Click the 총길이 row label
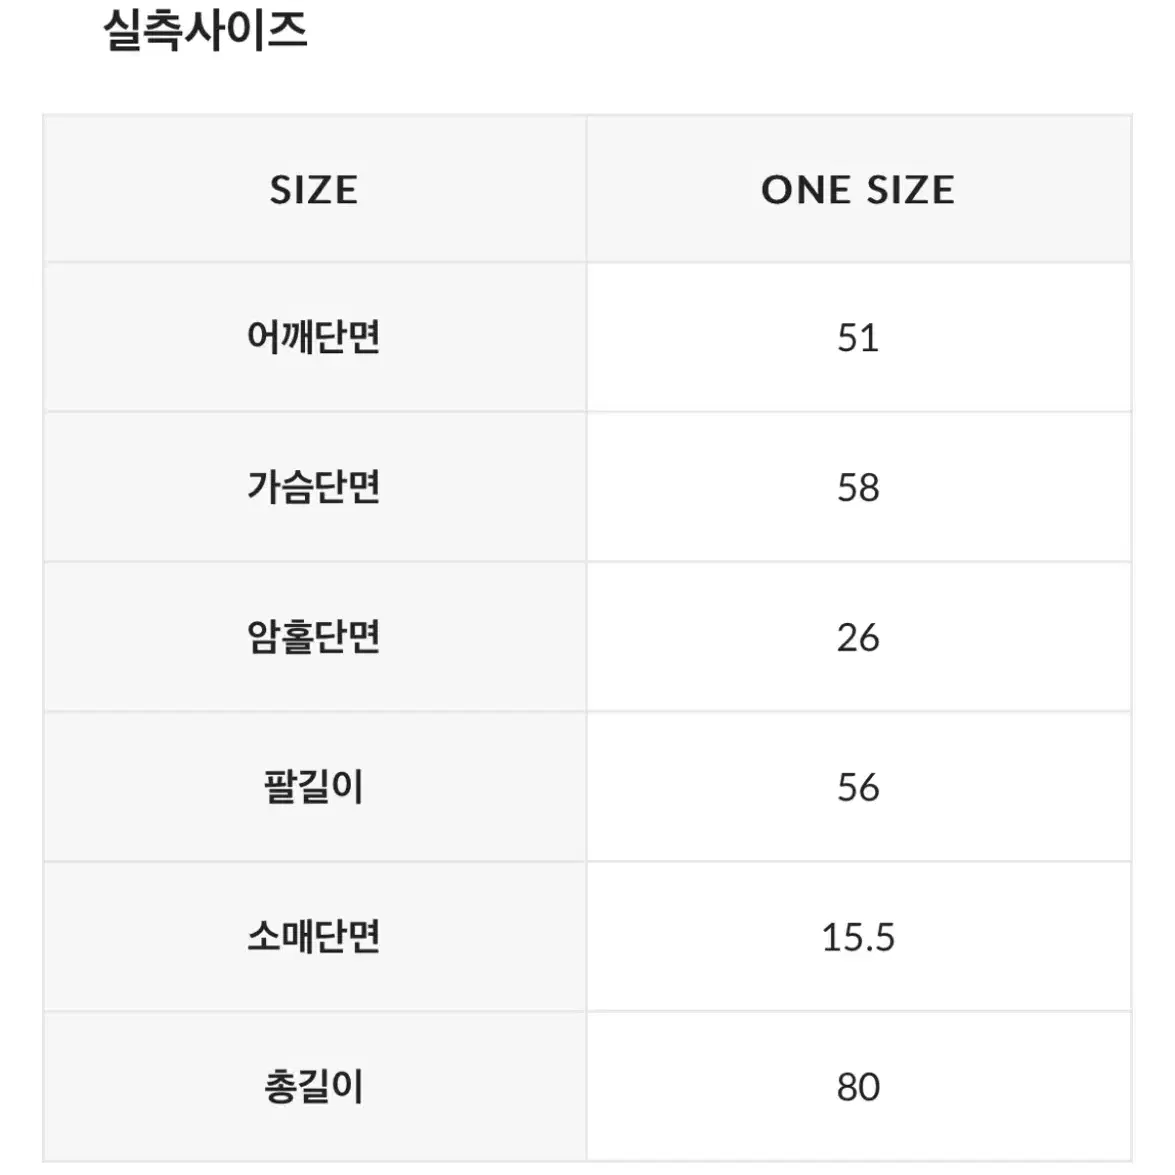 (314, 1087)
